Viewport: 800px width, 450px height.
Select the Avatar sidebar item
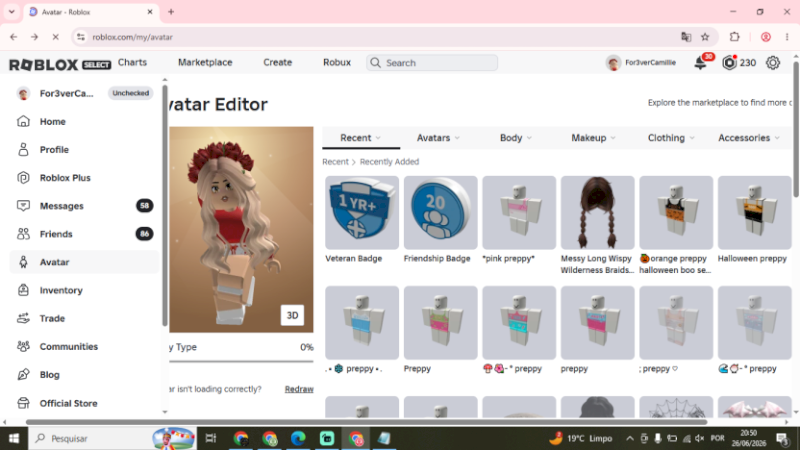pos(84,262)
